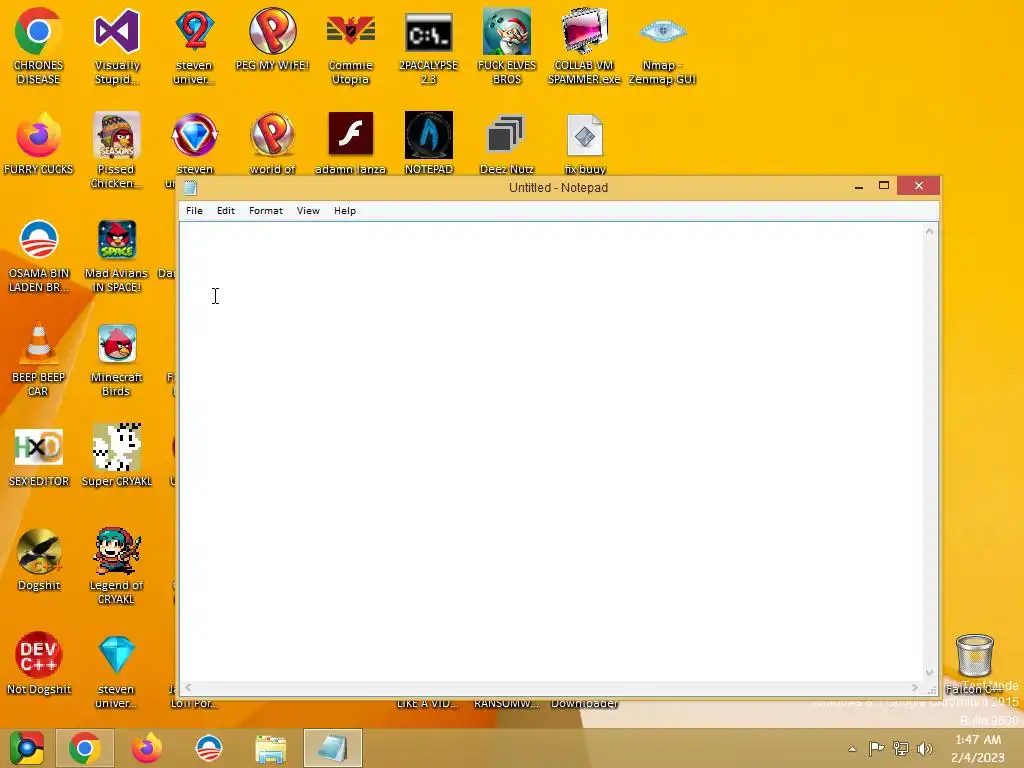Select the NOTEPAD desktop icon
The width and height of the screenshot is (1024, 768).
428,144
